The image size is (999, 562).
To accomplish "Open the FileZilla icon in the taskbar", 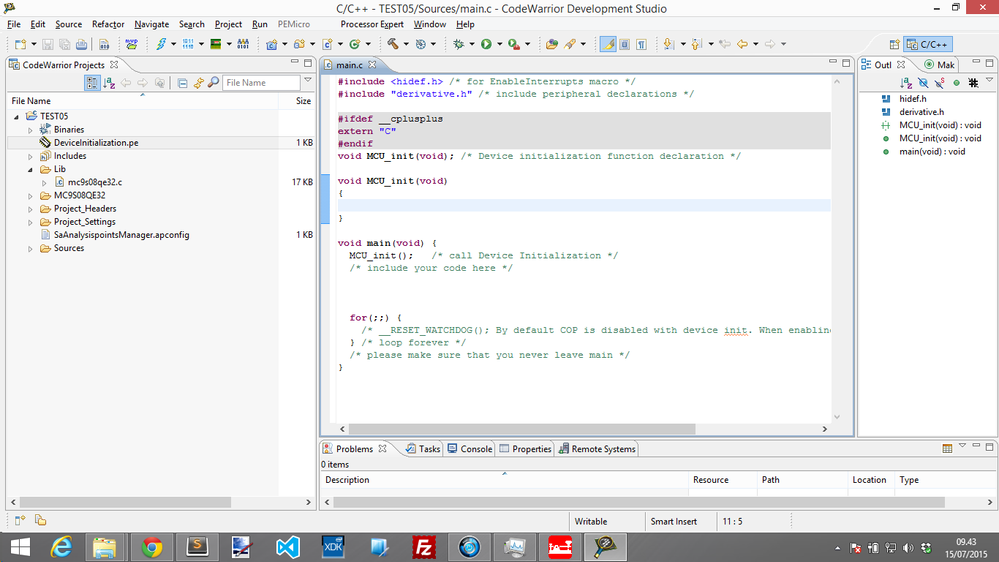I will click(x=425, y=547).
